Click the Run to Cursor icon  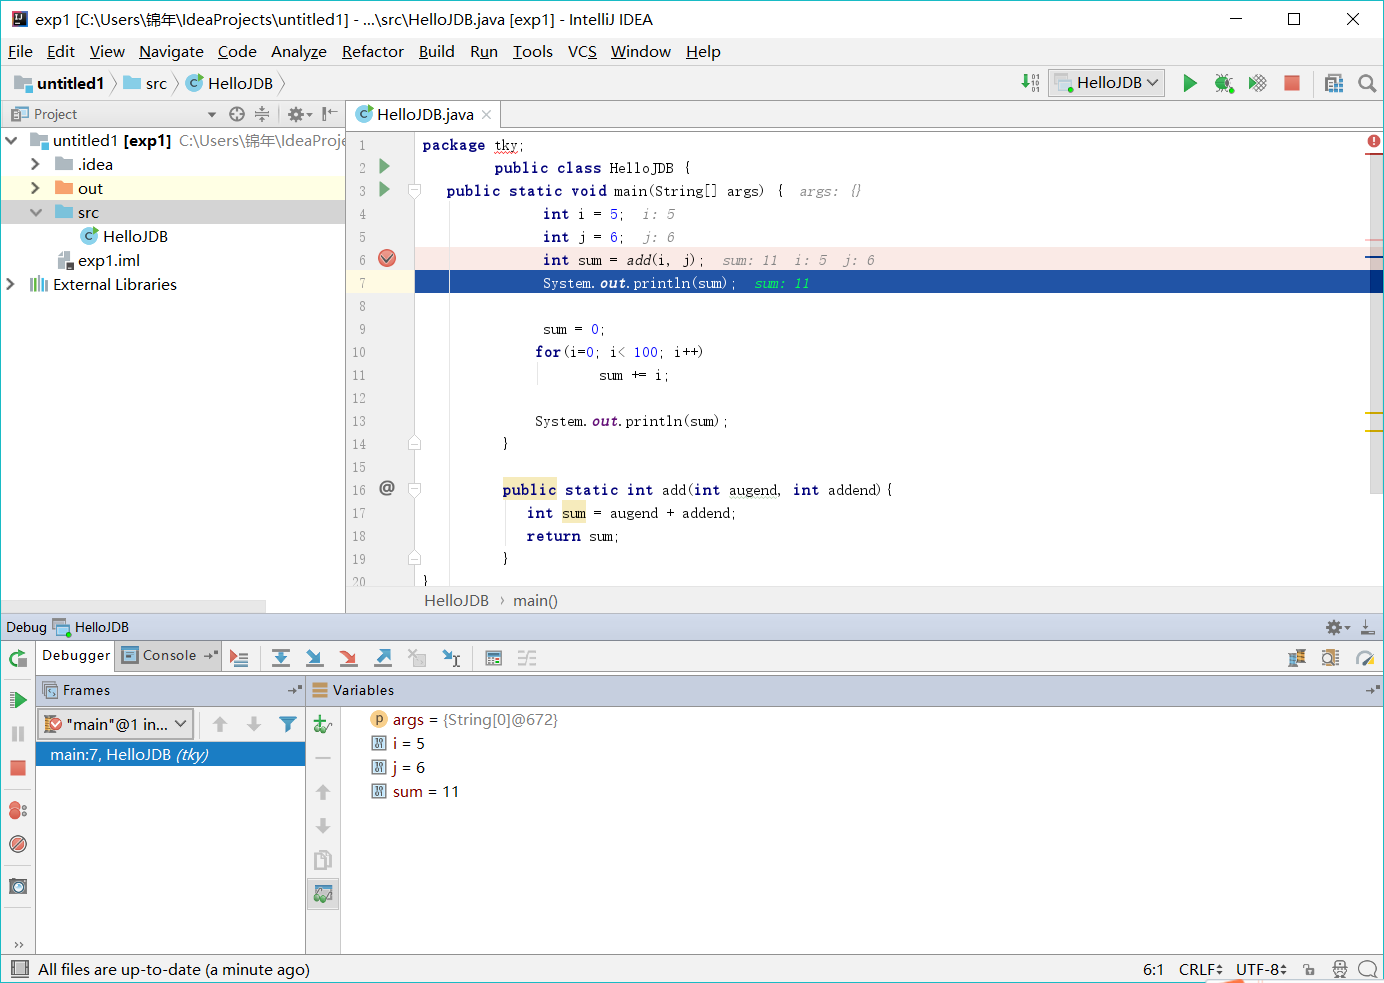tap(451, 658)
